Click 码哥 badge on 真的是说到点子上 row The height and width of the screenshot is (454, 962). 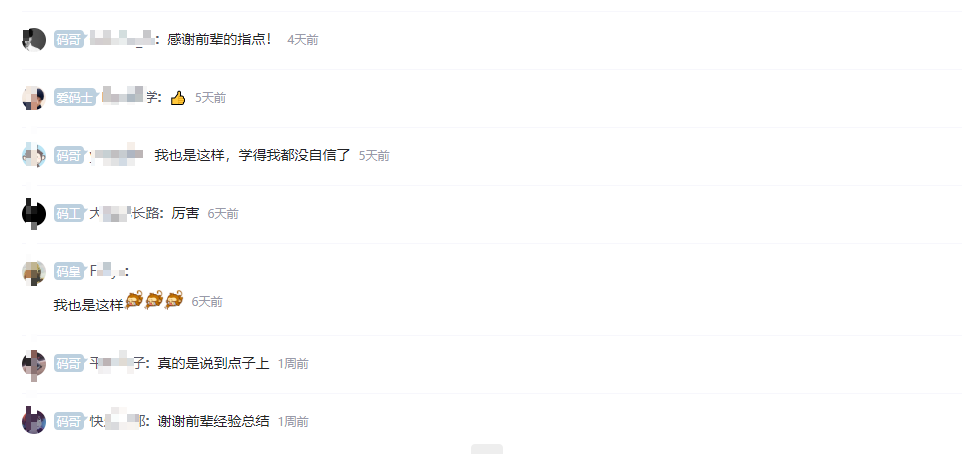tap(69, 363)
